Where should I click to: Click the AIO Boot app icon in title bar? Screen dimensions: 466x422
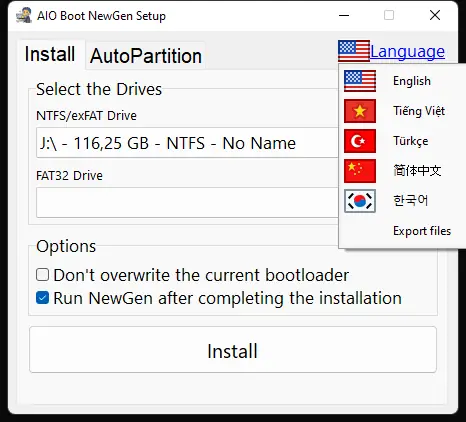click(x=24, y=15)
